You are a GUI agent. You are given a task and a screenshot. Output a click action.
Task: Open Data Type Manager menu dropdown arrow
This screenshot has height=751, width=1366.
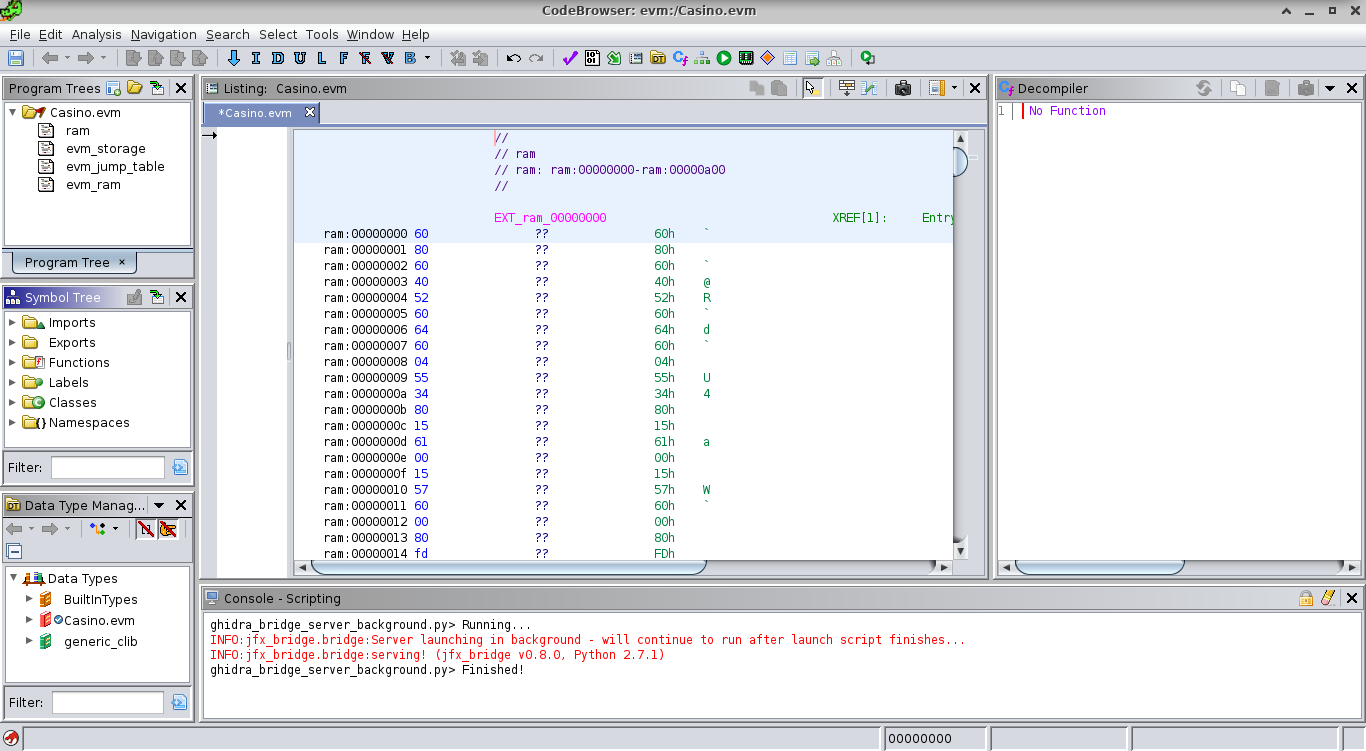[x=161, y=505]
